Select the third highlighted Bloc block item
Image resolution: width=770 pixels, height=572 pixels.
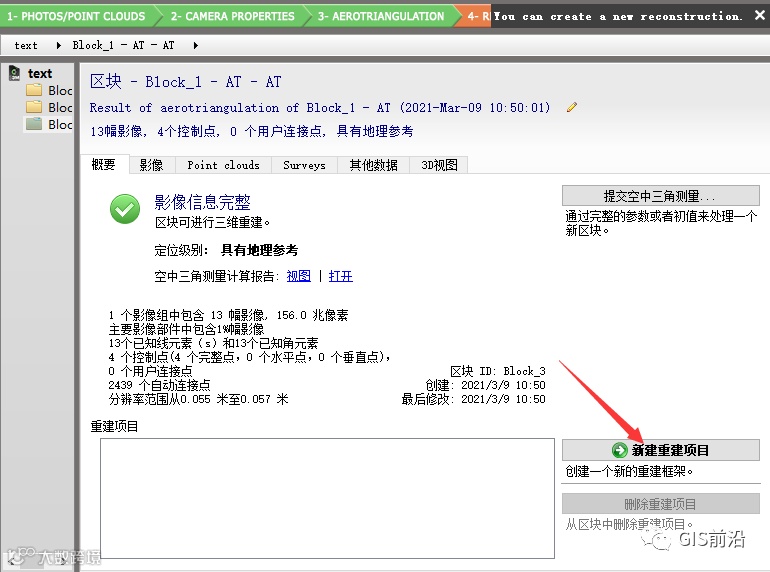[x=49, y=124]
